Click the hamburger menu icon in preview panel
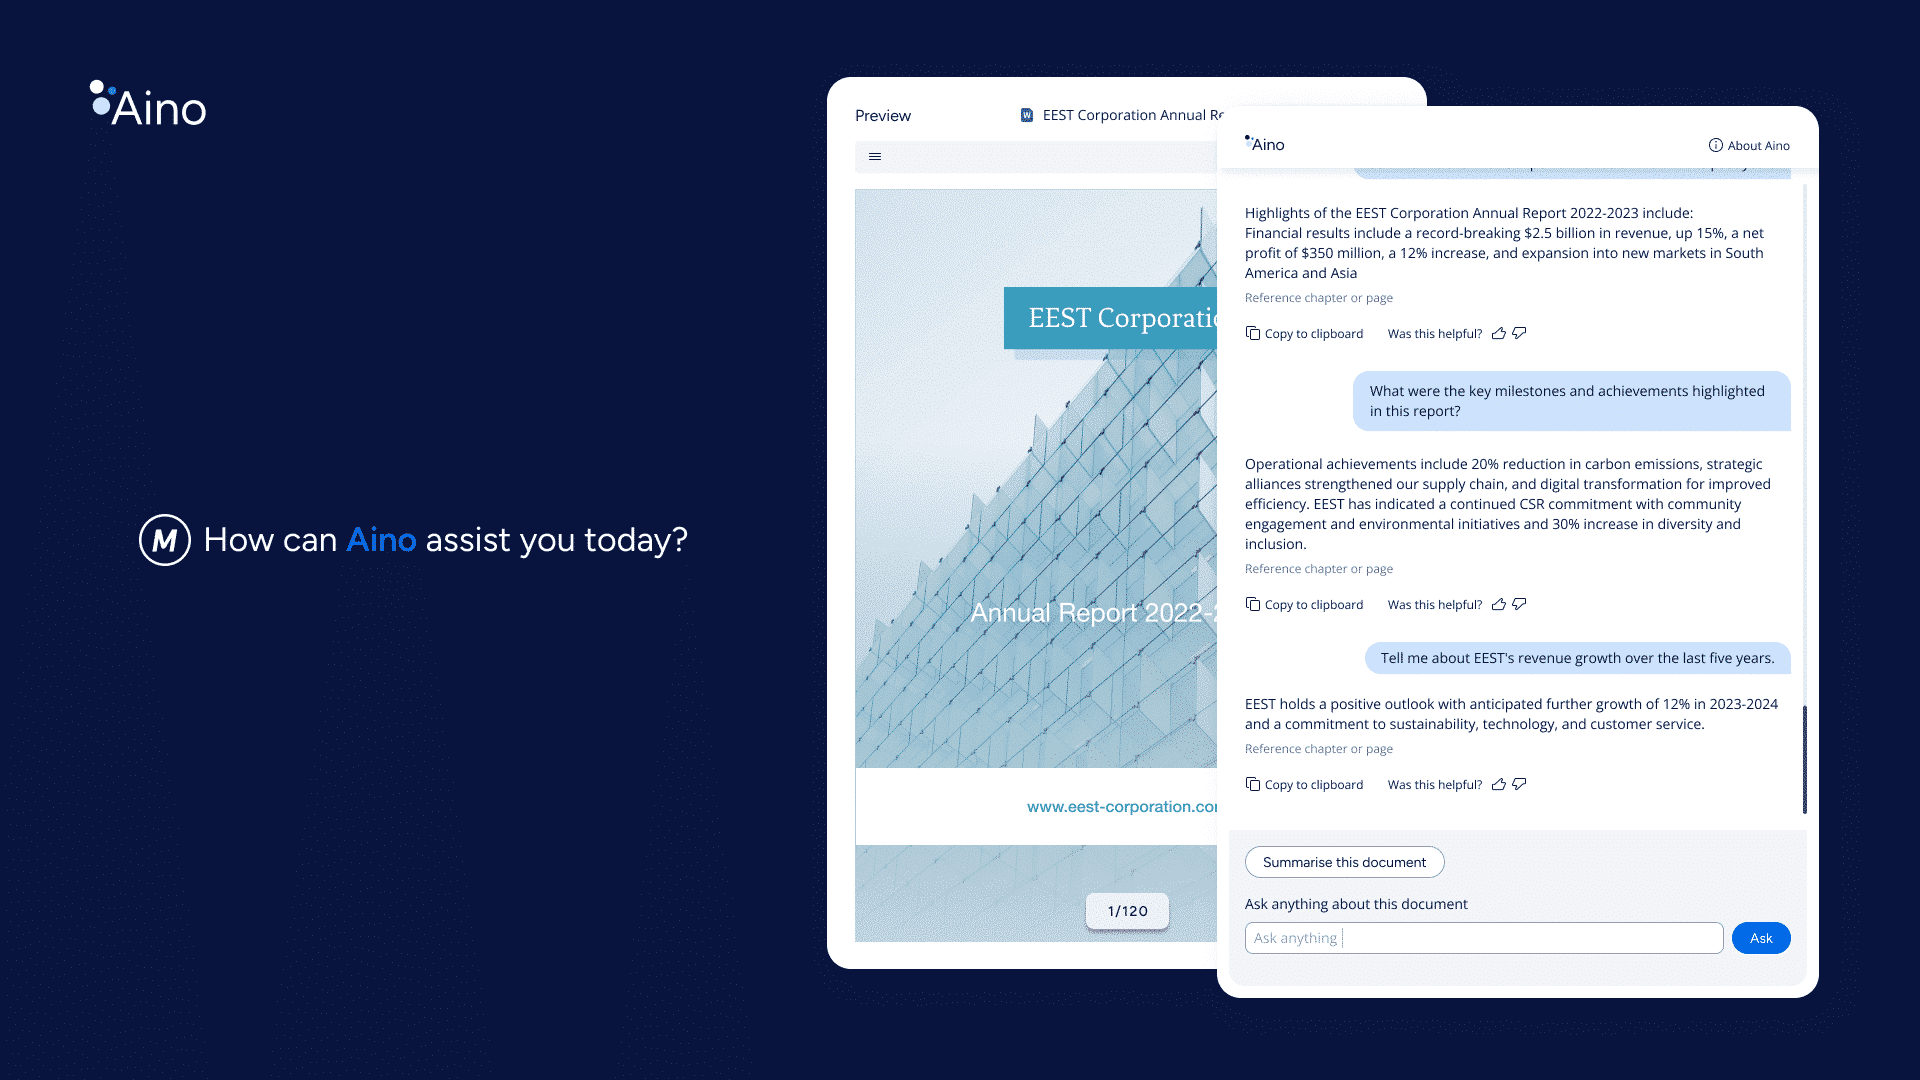Image resolution: width=1920 pixels, height=1080 pixels. click(x=874, y=156)
